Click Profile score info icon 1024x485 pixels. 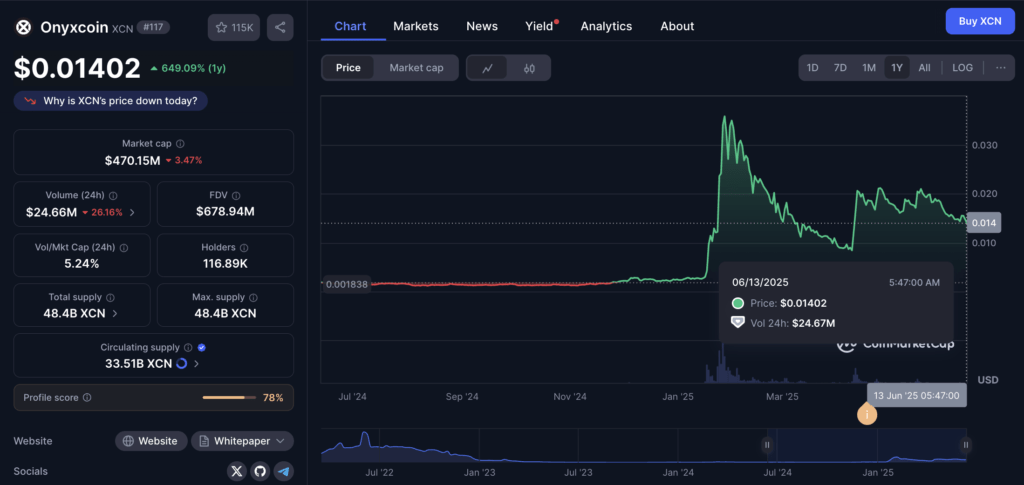88,398
